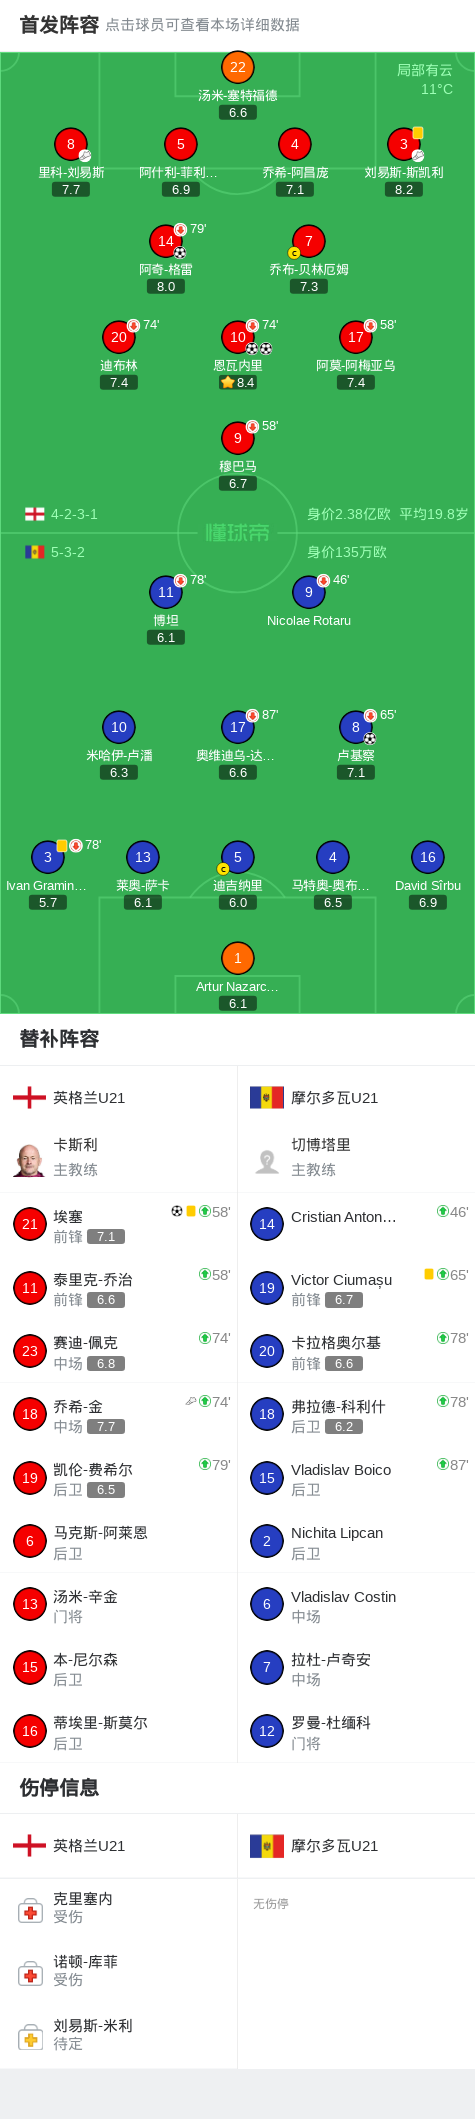Viewport: 475px width, 2119px height.
Task: Open 卡拉格奥基 number 20 substitute entry
Action: [x=356, y=1351]
